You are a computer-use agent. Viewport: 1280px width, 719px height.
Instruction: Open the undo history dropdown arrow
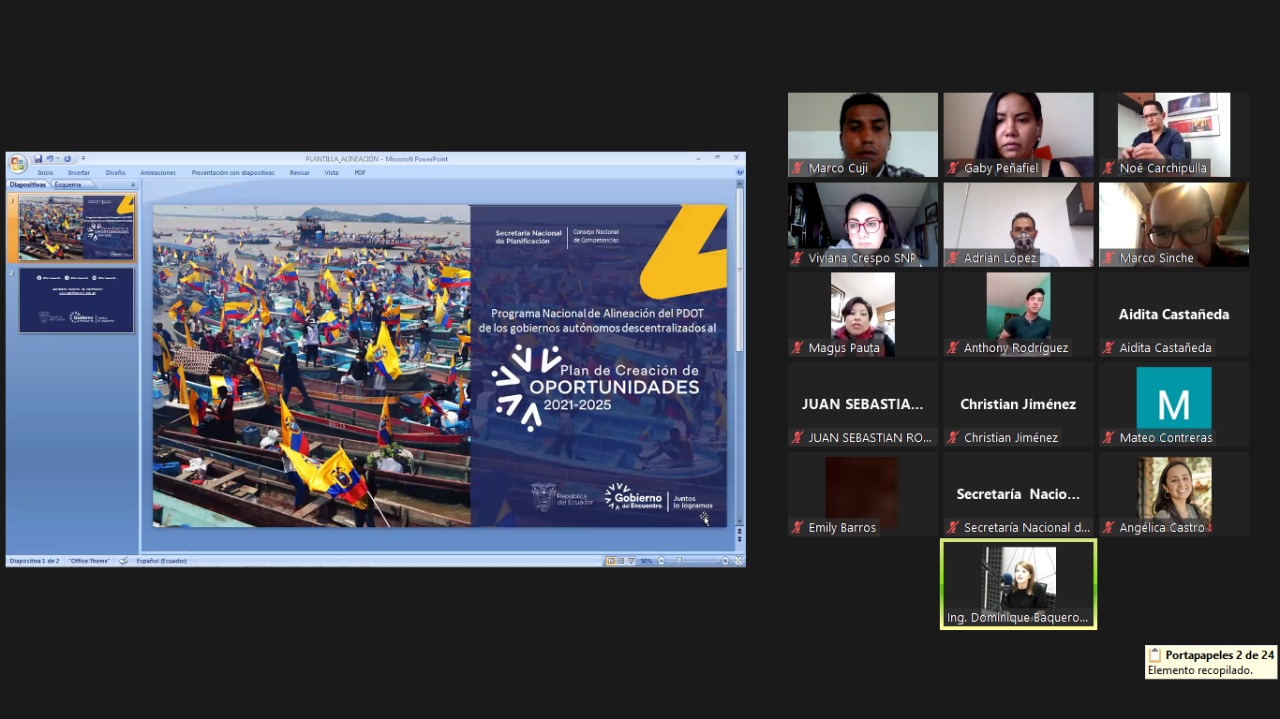tap(57, 159)
